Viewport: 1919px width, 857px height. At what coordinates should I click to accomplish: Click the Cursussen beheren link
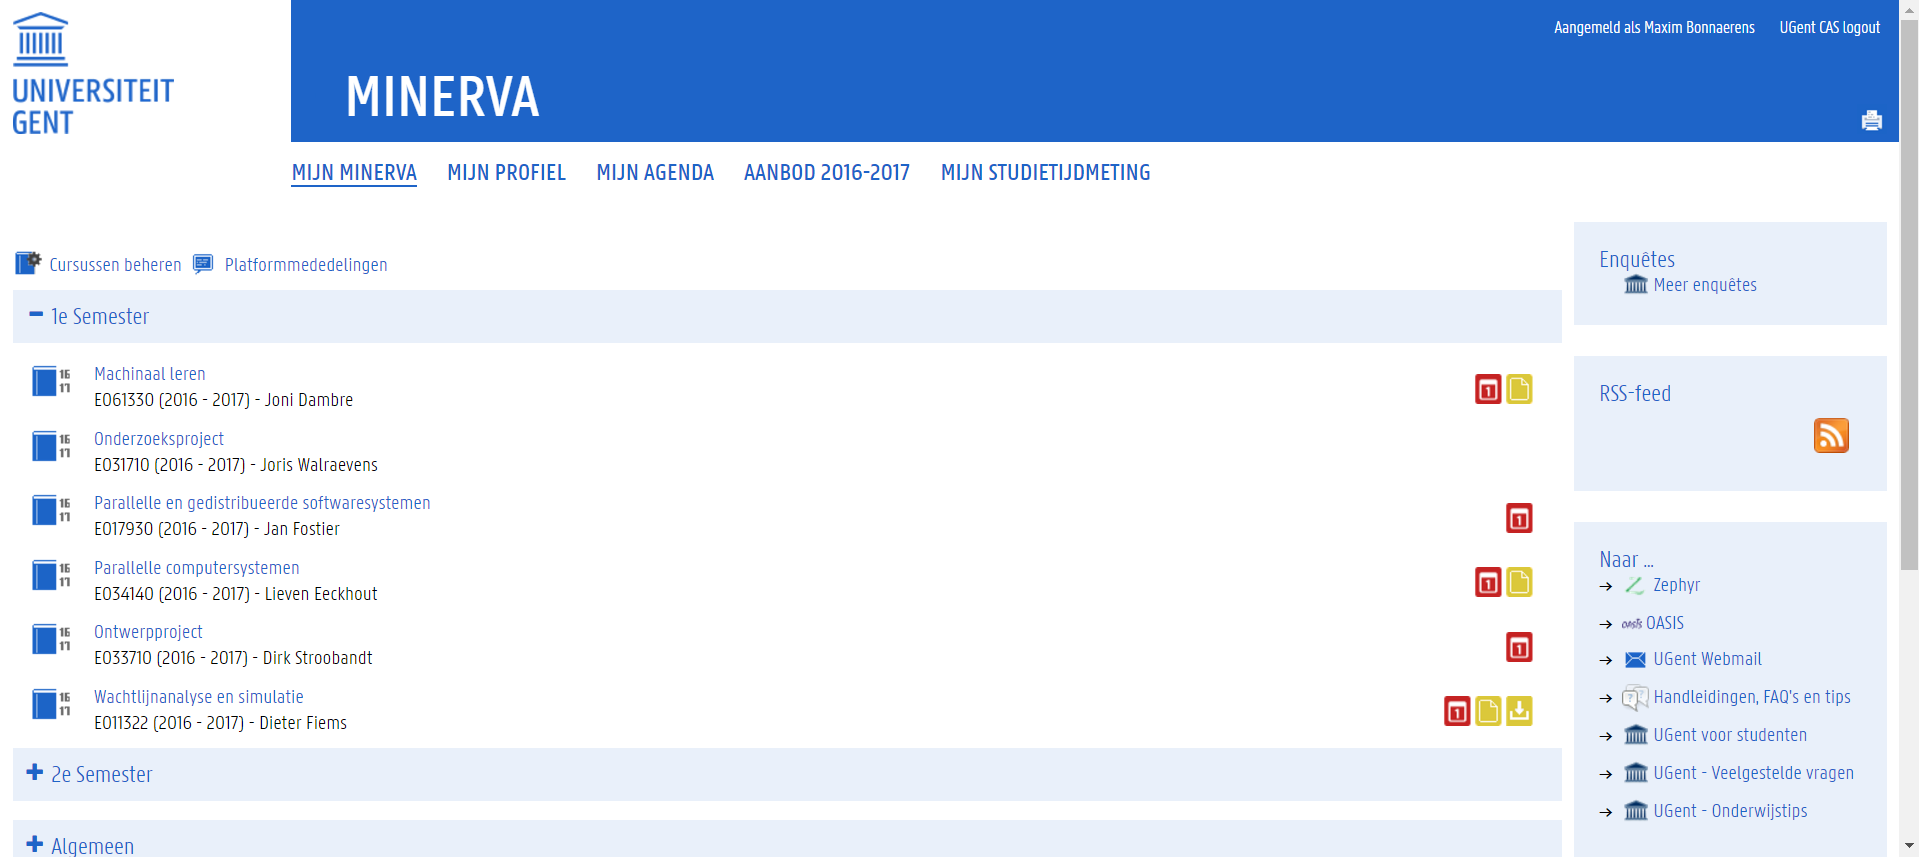click(115, 265)
